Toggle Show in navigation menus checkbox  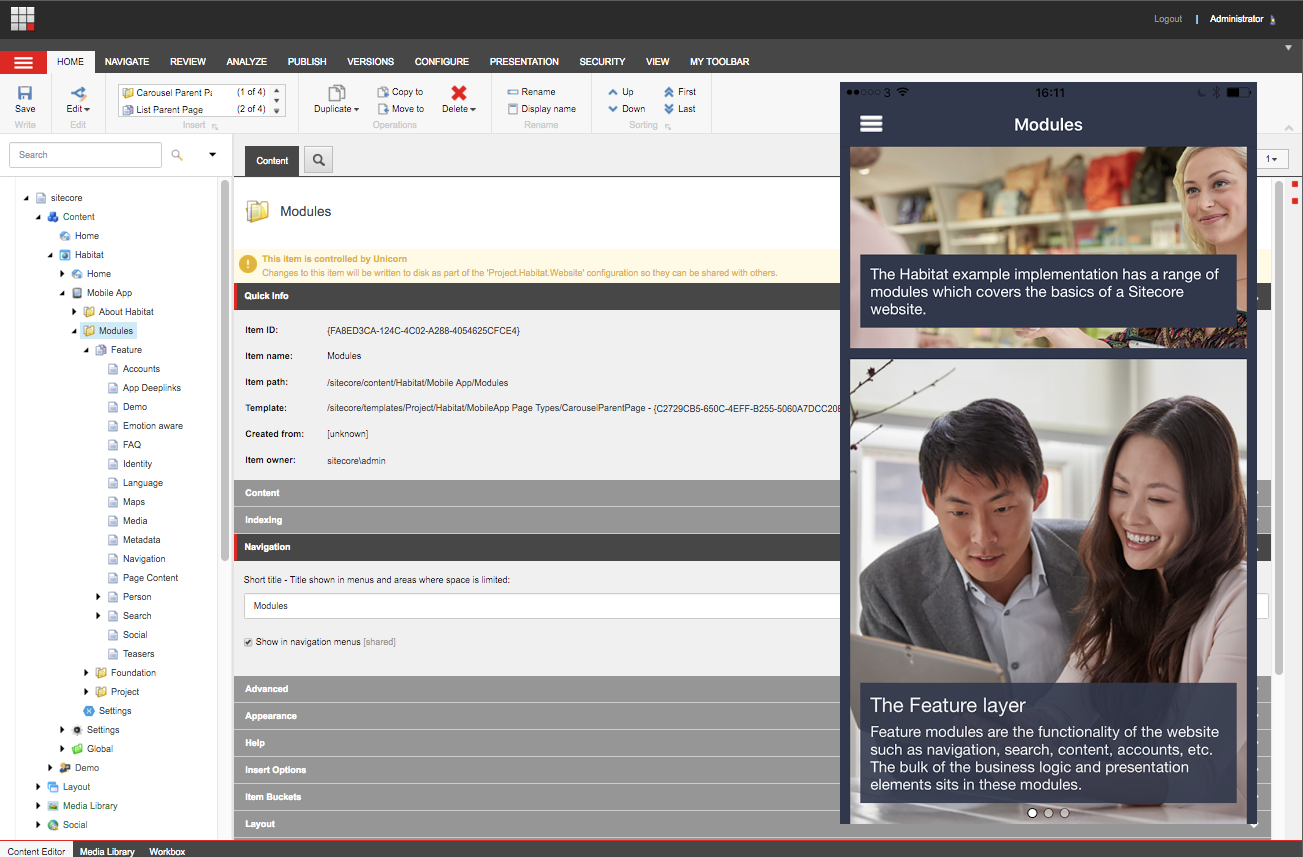[x=249, y=642]
